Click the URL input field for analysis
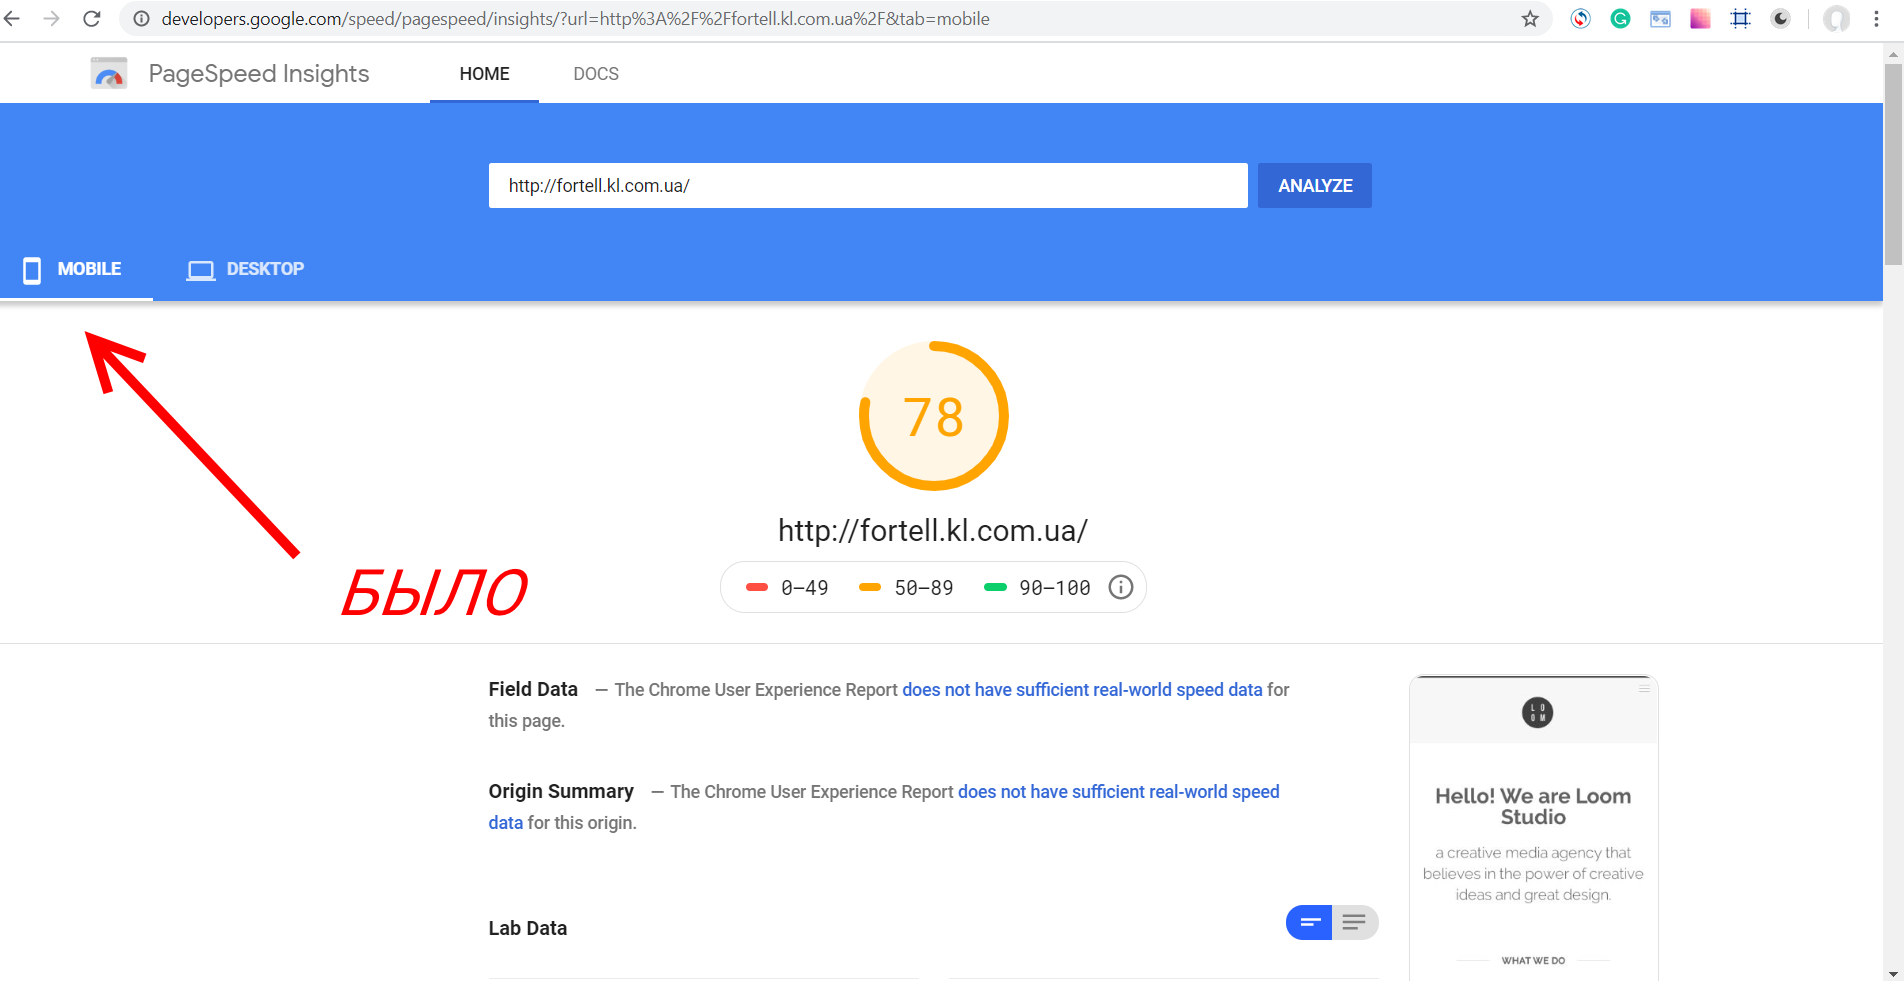The height and width of the screenshot is (981, 1904). pyautogui.click(x=868, y=186)
